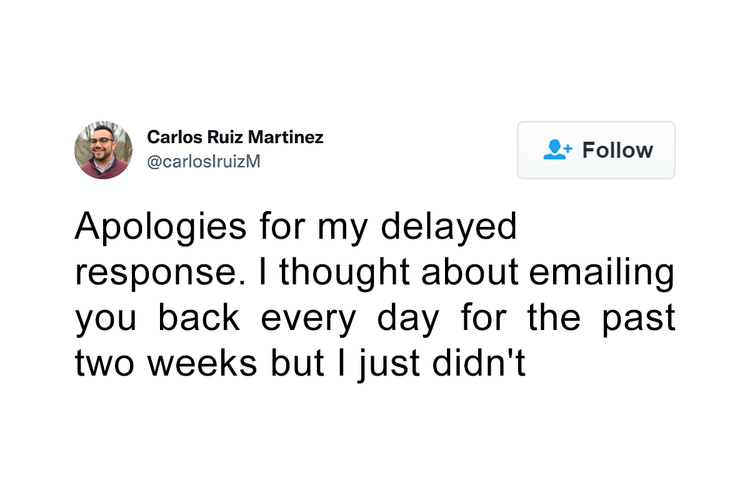This screenshot has width=750, height=500.
Task: Visit the @carlosIruizM handle link
Action: coord(204,162)
